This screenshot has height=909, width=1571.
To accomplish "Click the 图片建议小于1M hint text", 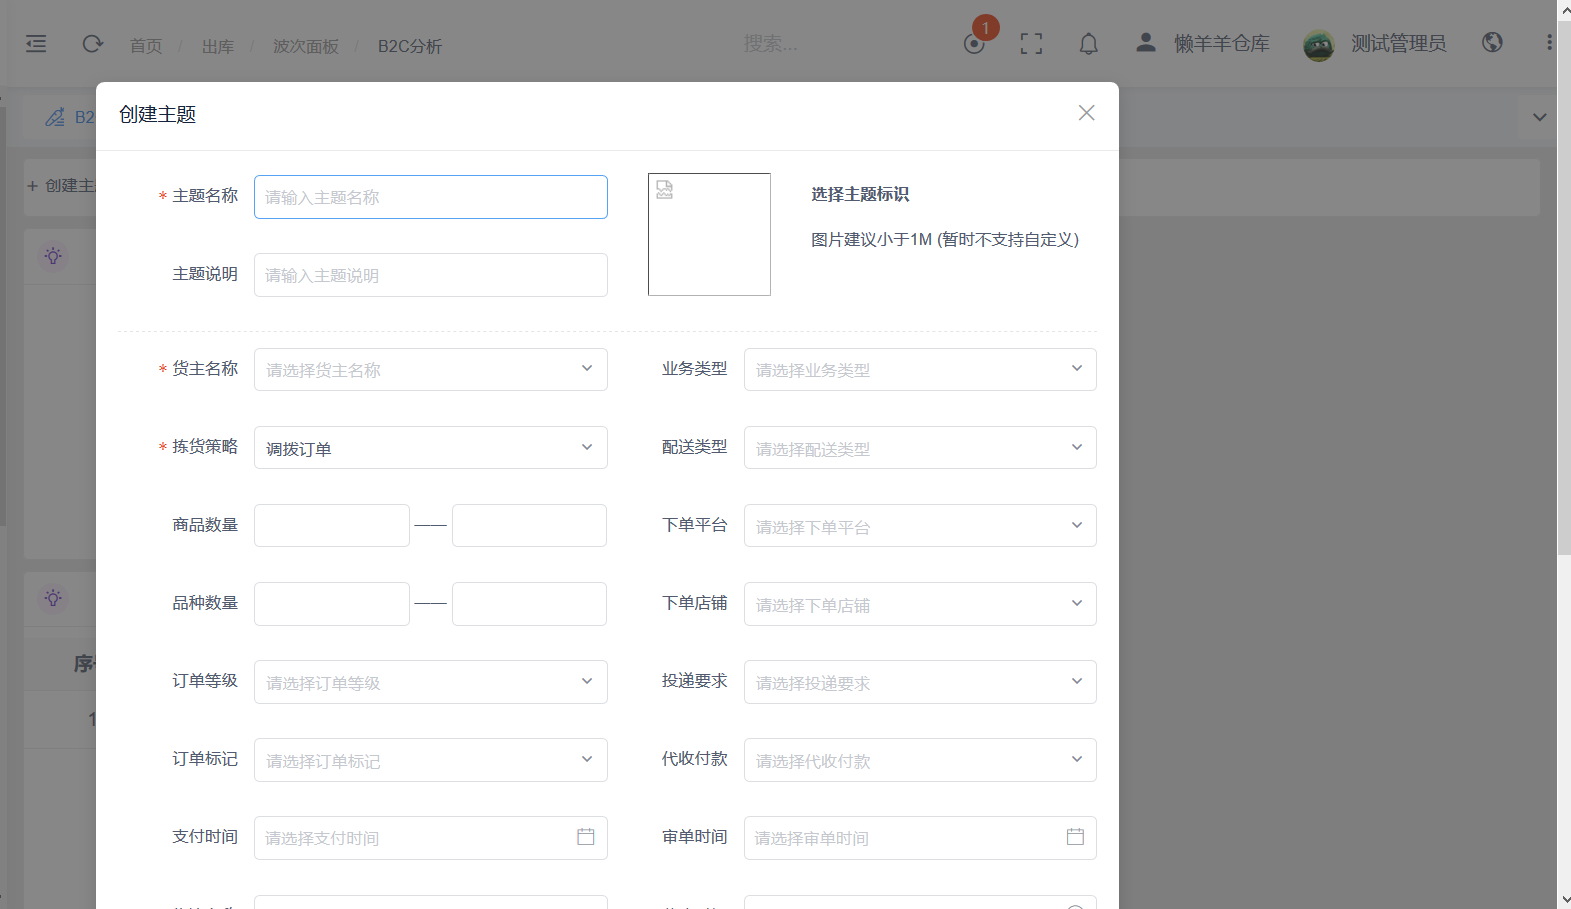I will (945, 240).
